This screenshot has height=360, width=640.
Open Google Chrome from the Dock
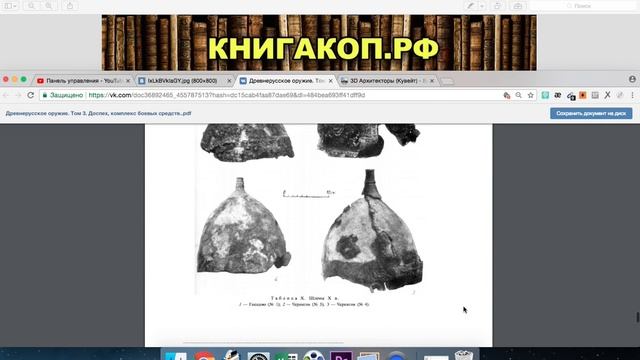point(204,356)
